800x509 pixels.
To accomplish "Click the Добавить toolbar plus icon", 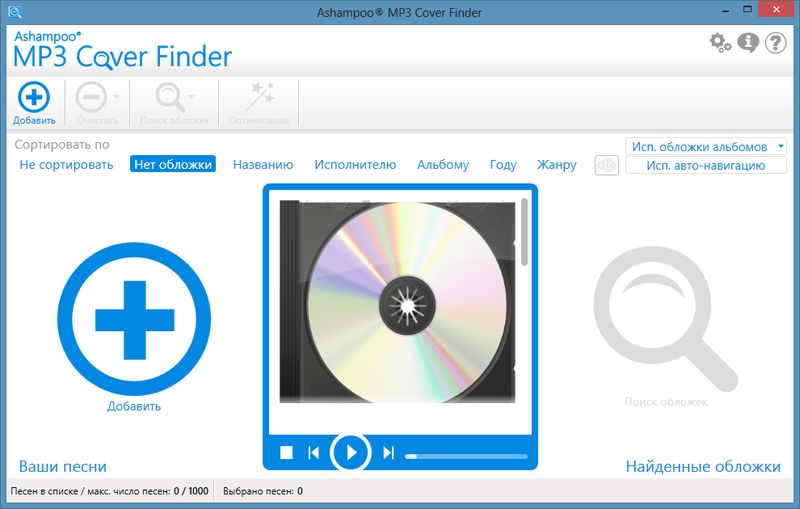I will pyautogui.click(x=34, y=98).
